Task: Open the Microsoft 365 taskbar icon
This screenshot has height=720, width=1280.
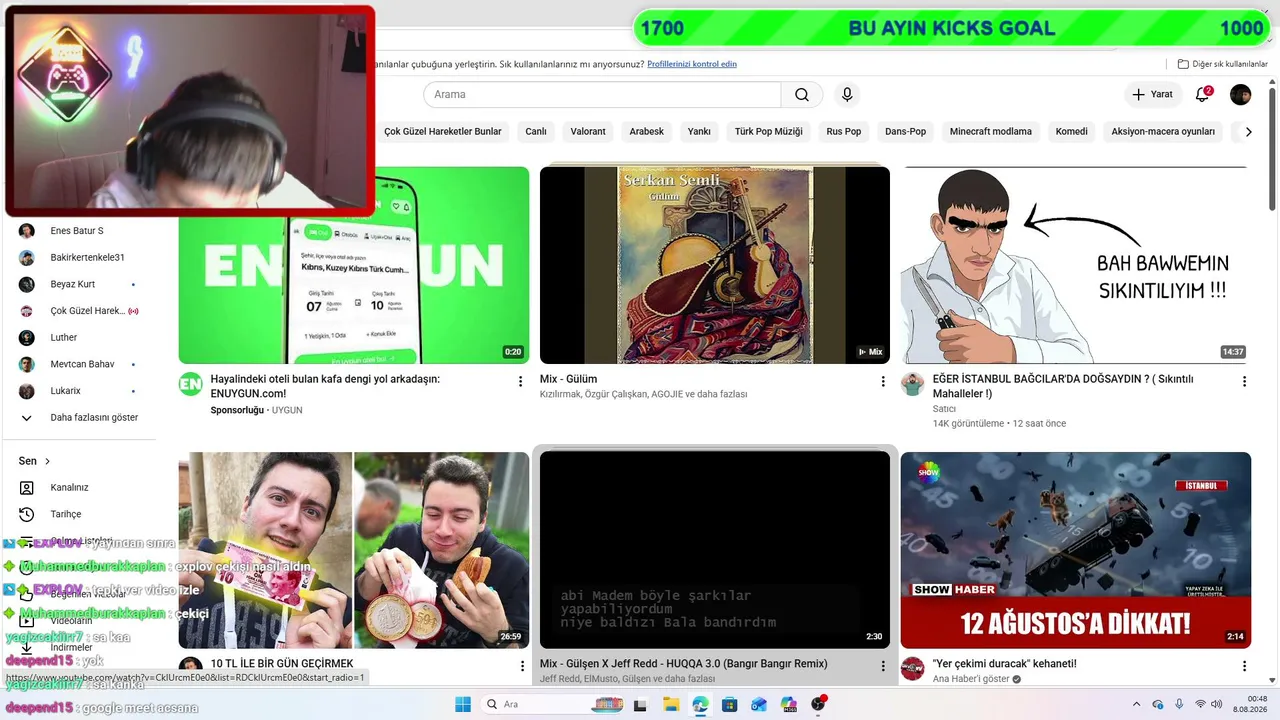Action: point(789,704)
